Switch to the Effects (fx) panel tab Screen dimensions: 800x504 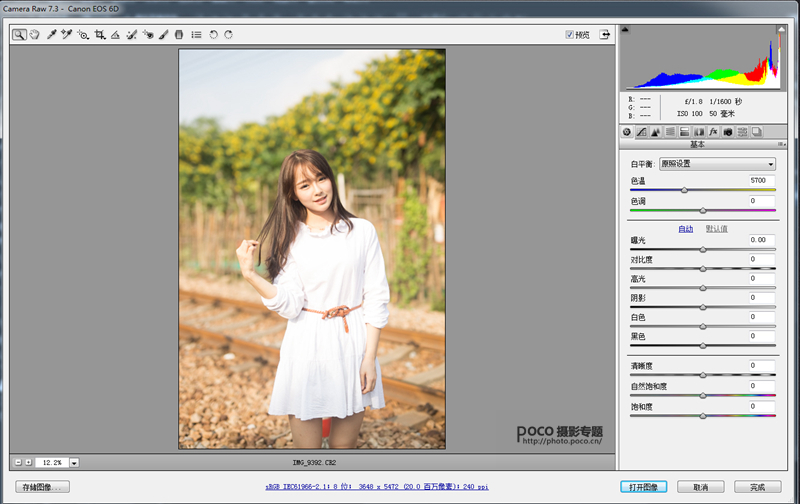713,132
